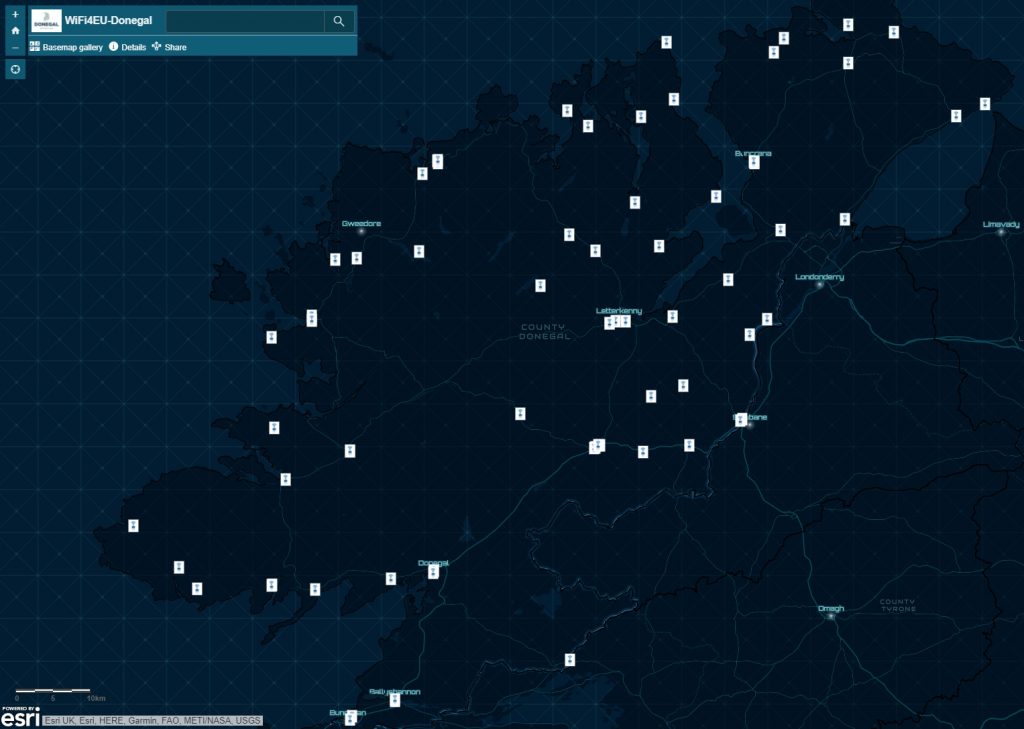Open the WiFi marker at Bundoran
The height and width of the screenshot is (729, 1024).
350,718
